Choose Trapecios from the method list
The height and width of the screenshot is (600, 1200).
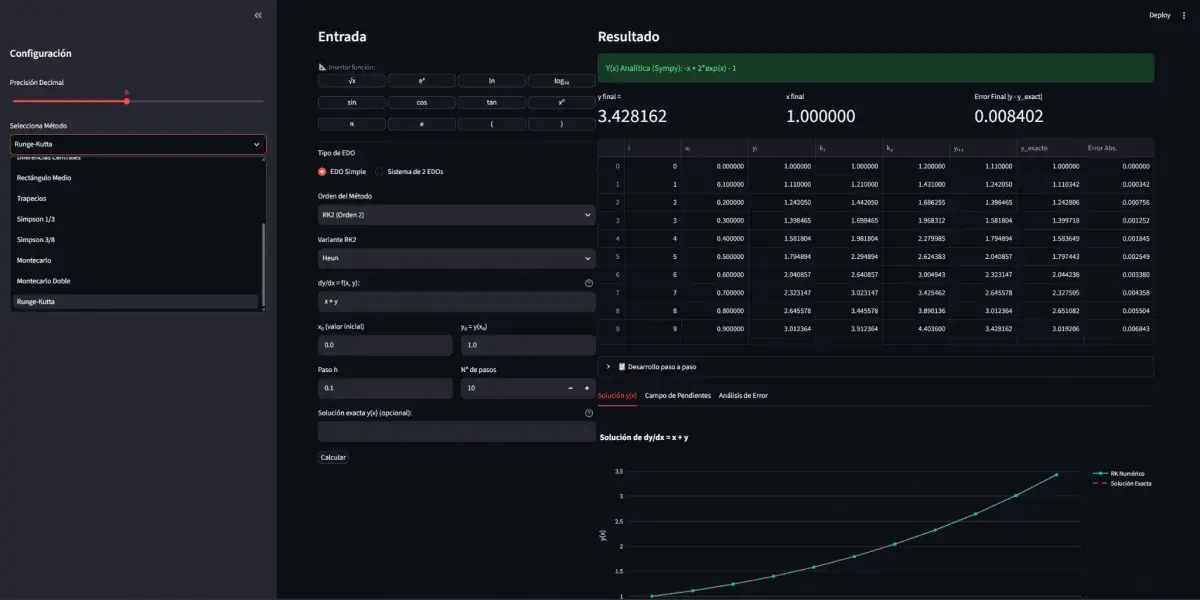135,198
